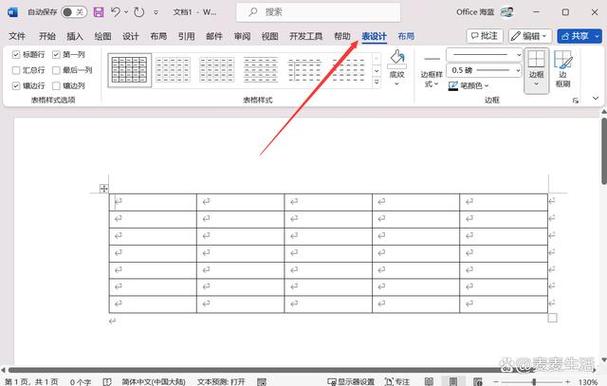The height and width of the screenshot is (386, 607).
Task: Select the 表设计 tab
Action: pos(374,36)
